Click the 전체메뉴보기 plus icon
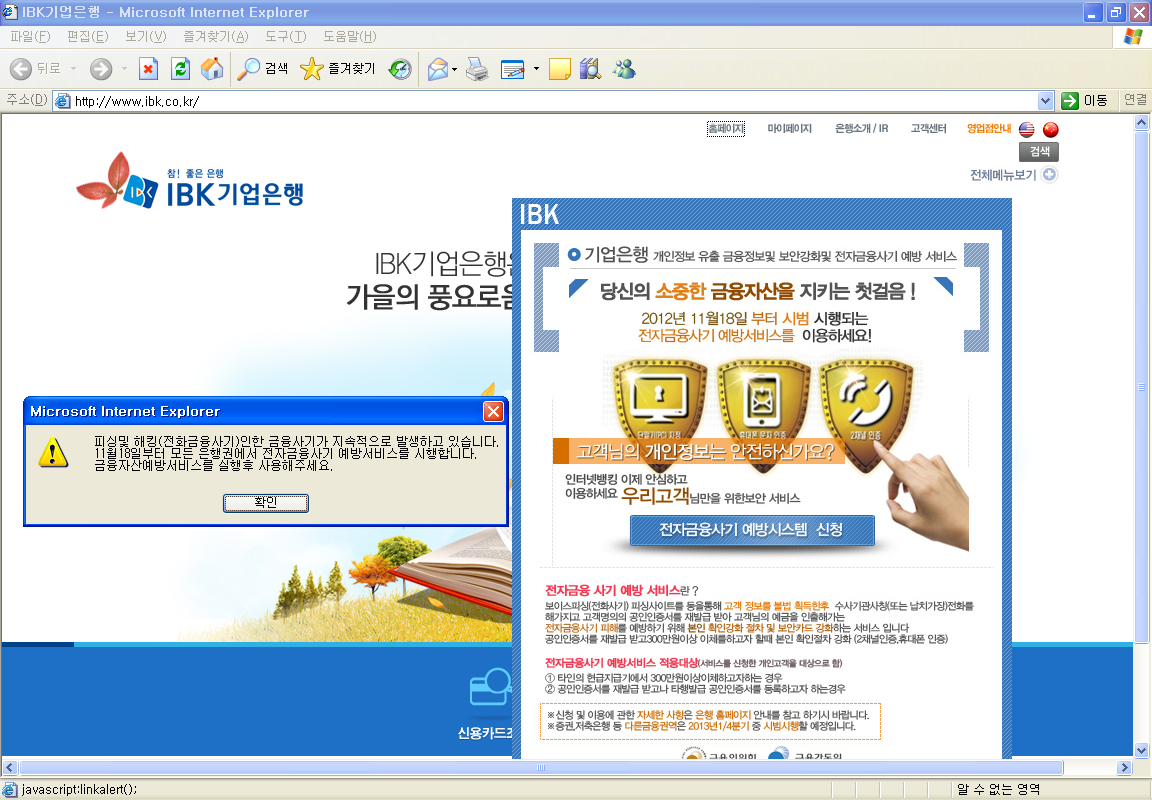 click(1050, 175)
